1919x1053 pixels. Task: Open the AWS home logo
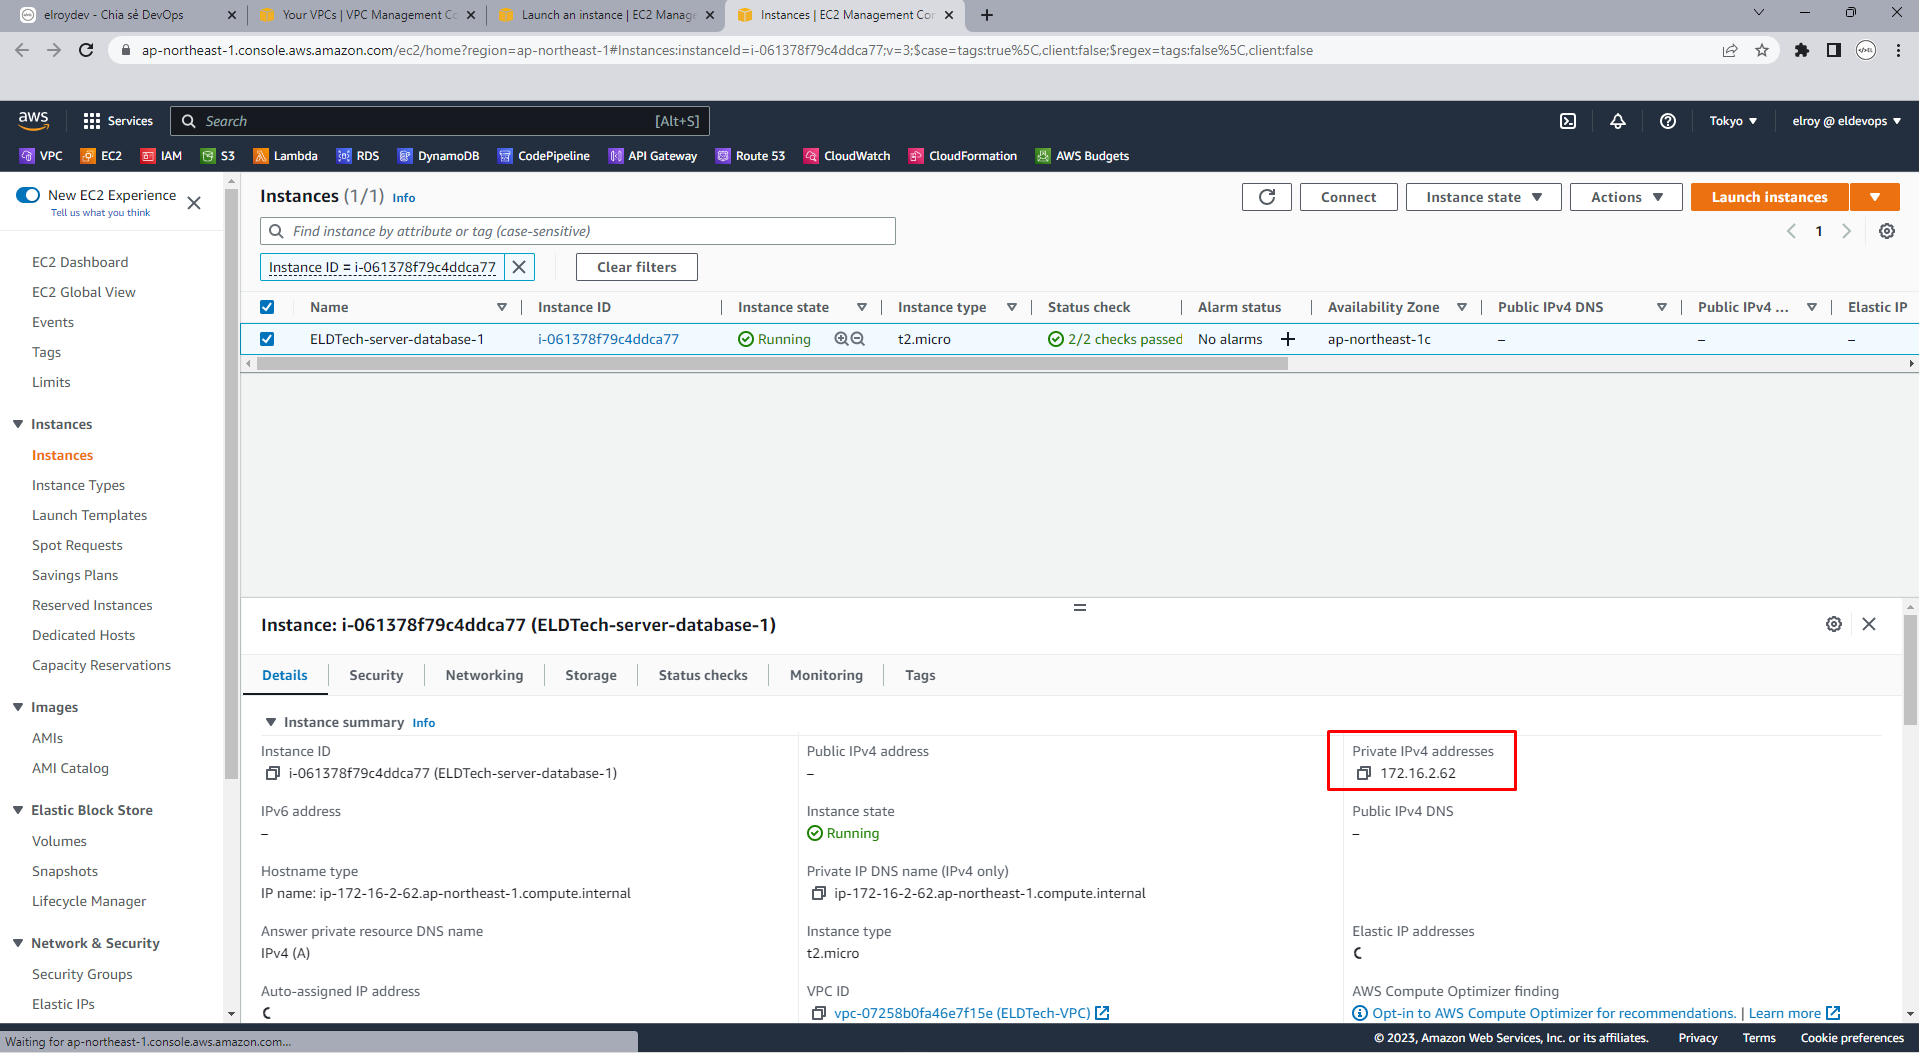pos(33,120)
